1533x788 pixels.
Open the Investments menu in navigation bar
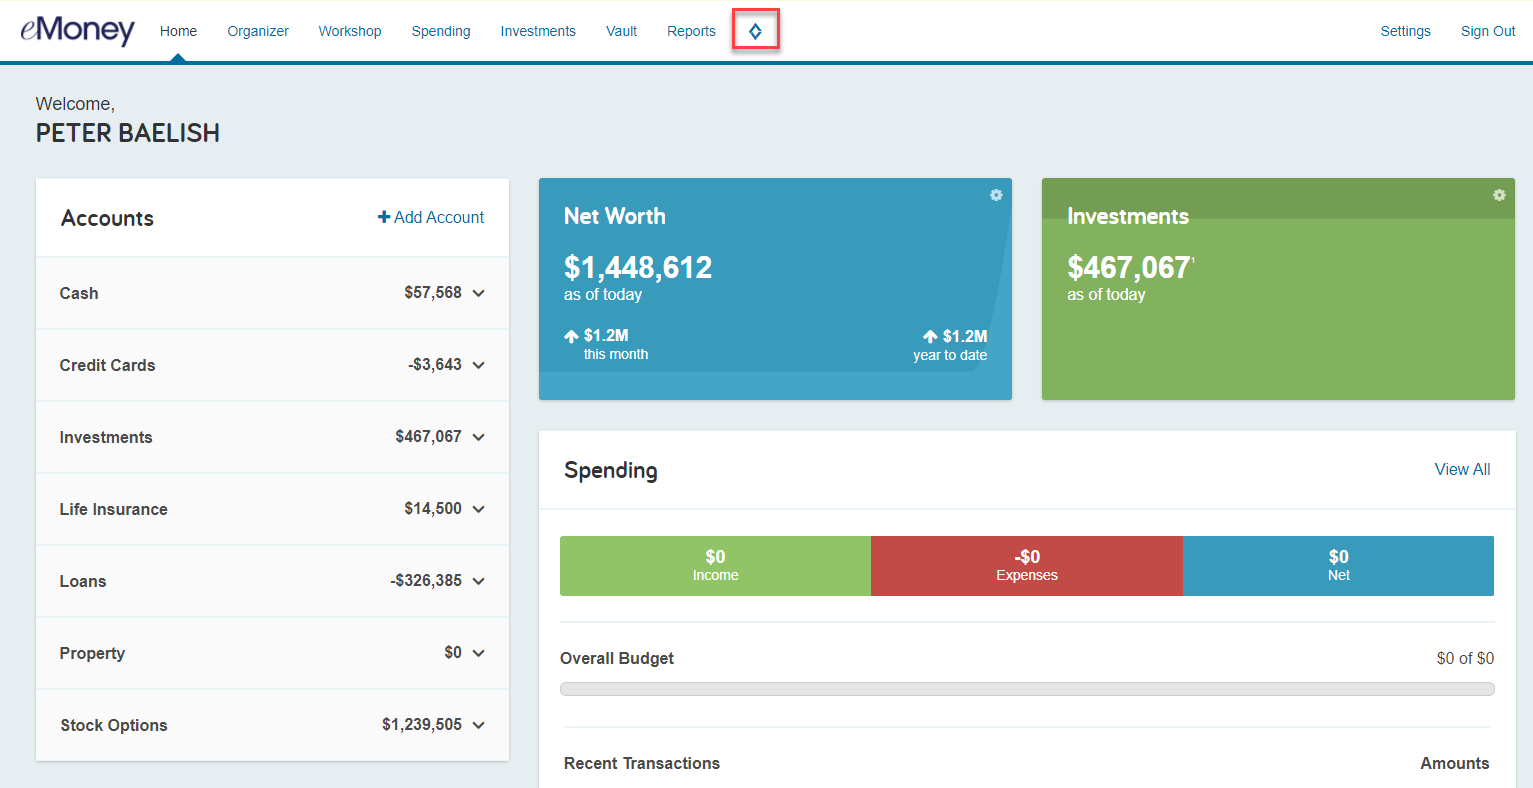coord(538,31)
